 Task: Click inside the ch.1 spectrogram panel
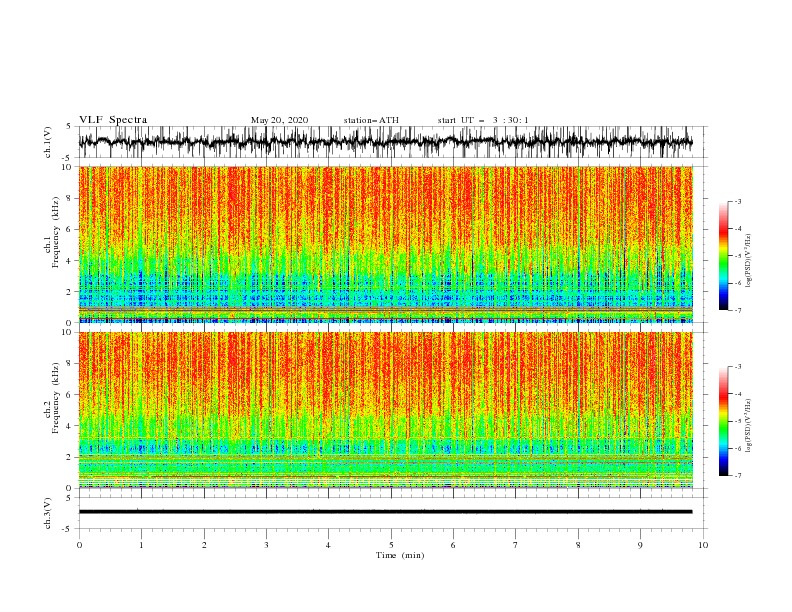[386, 244]
